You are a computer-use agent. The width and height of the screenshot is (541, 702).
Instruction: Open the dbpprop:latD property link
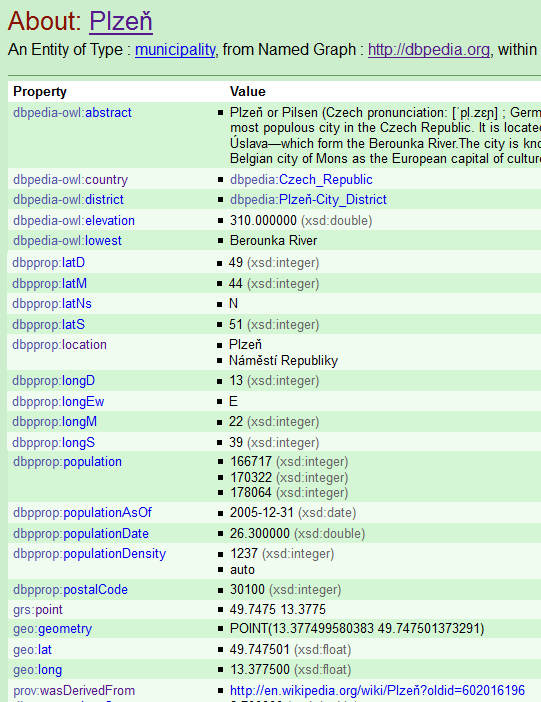pos(48,263)
